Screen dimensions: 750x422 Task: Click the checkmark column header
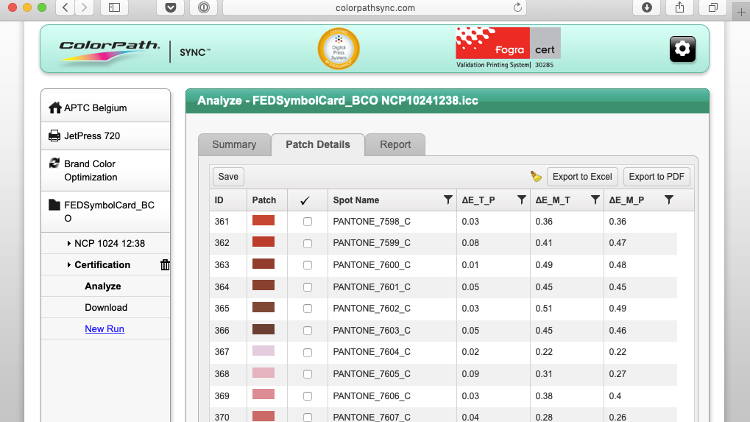(305, 201)
